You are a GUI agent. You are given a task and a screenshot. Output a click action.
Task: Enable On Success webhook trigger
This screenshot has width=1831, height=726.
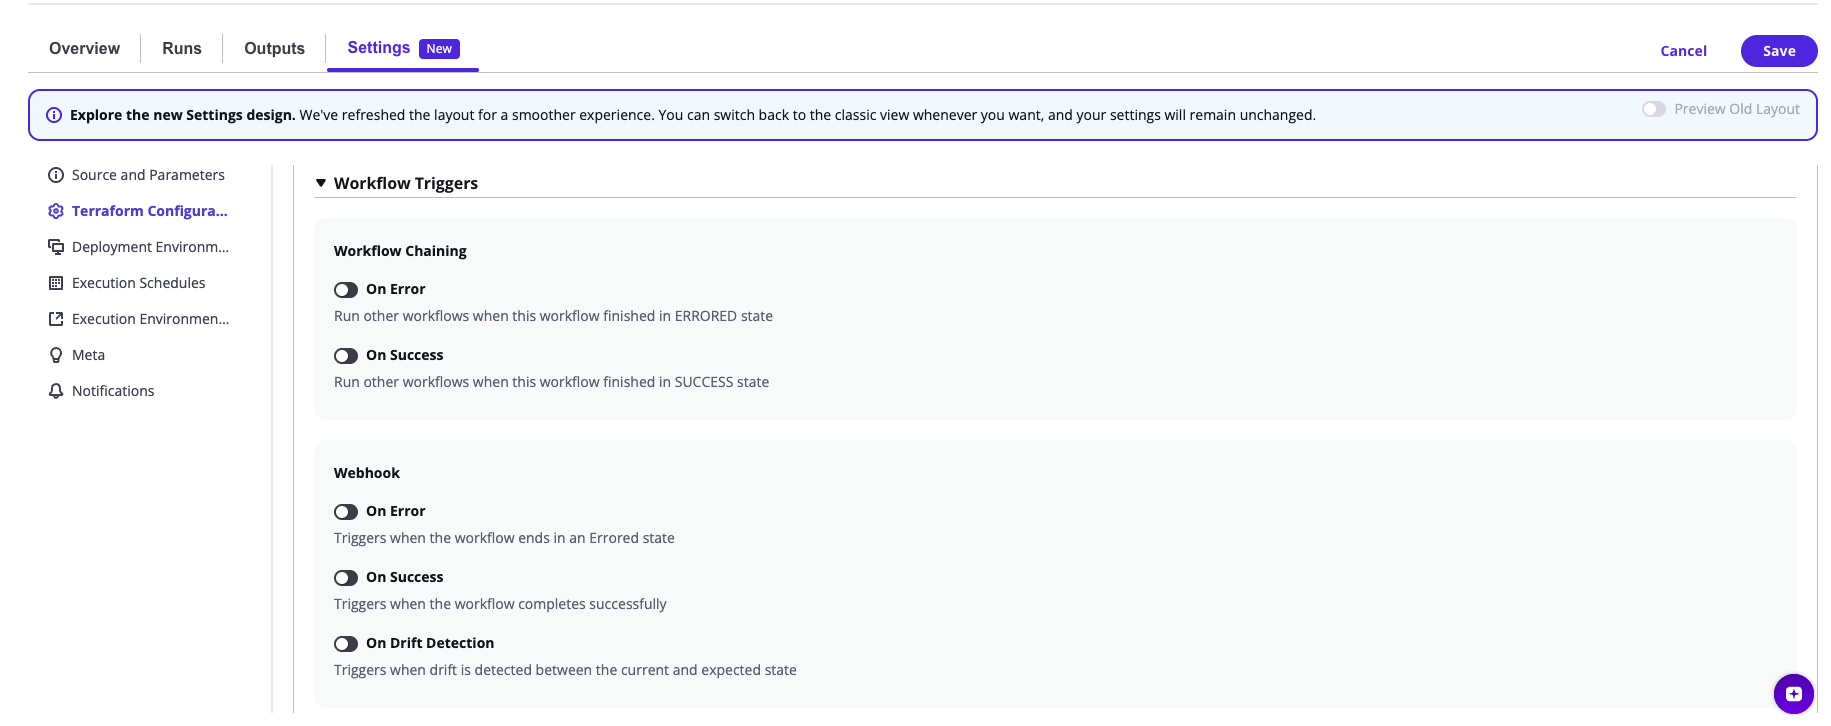346,577
